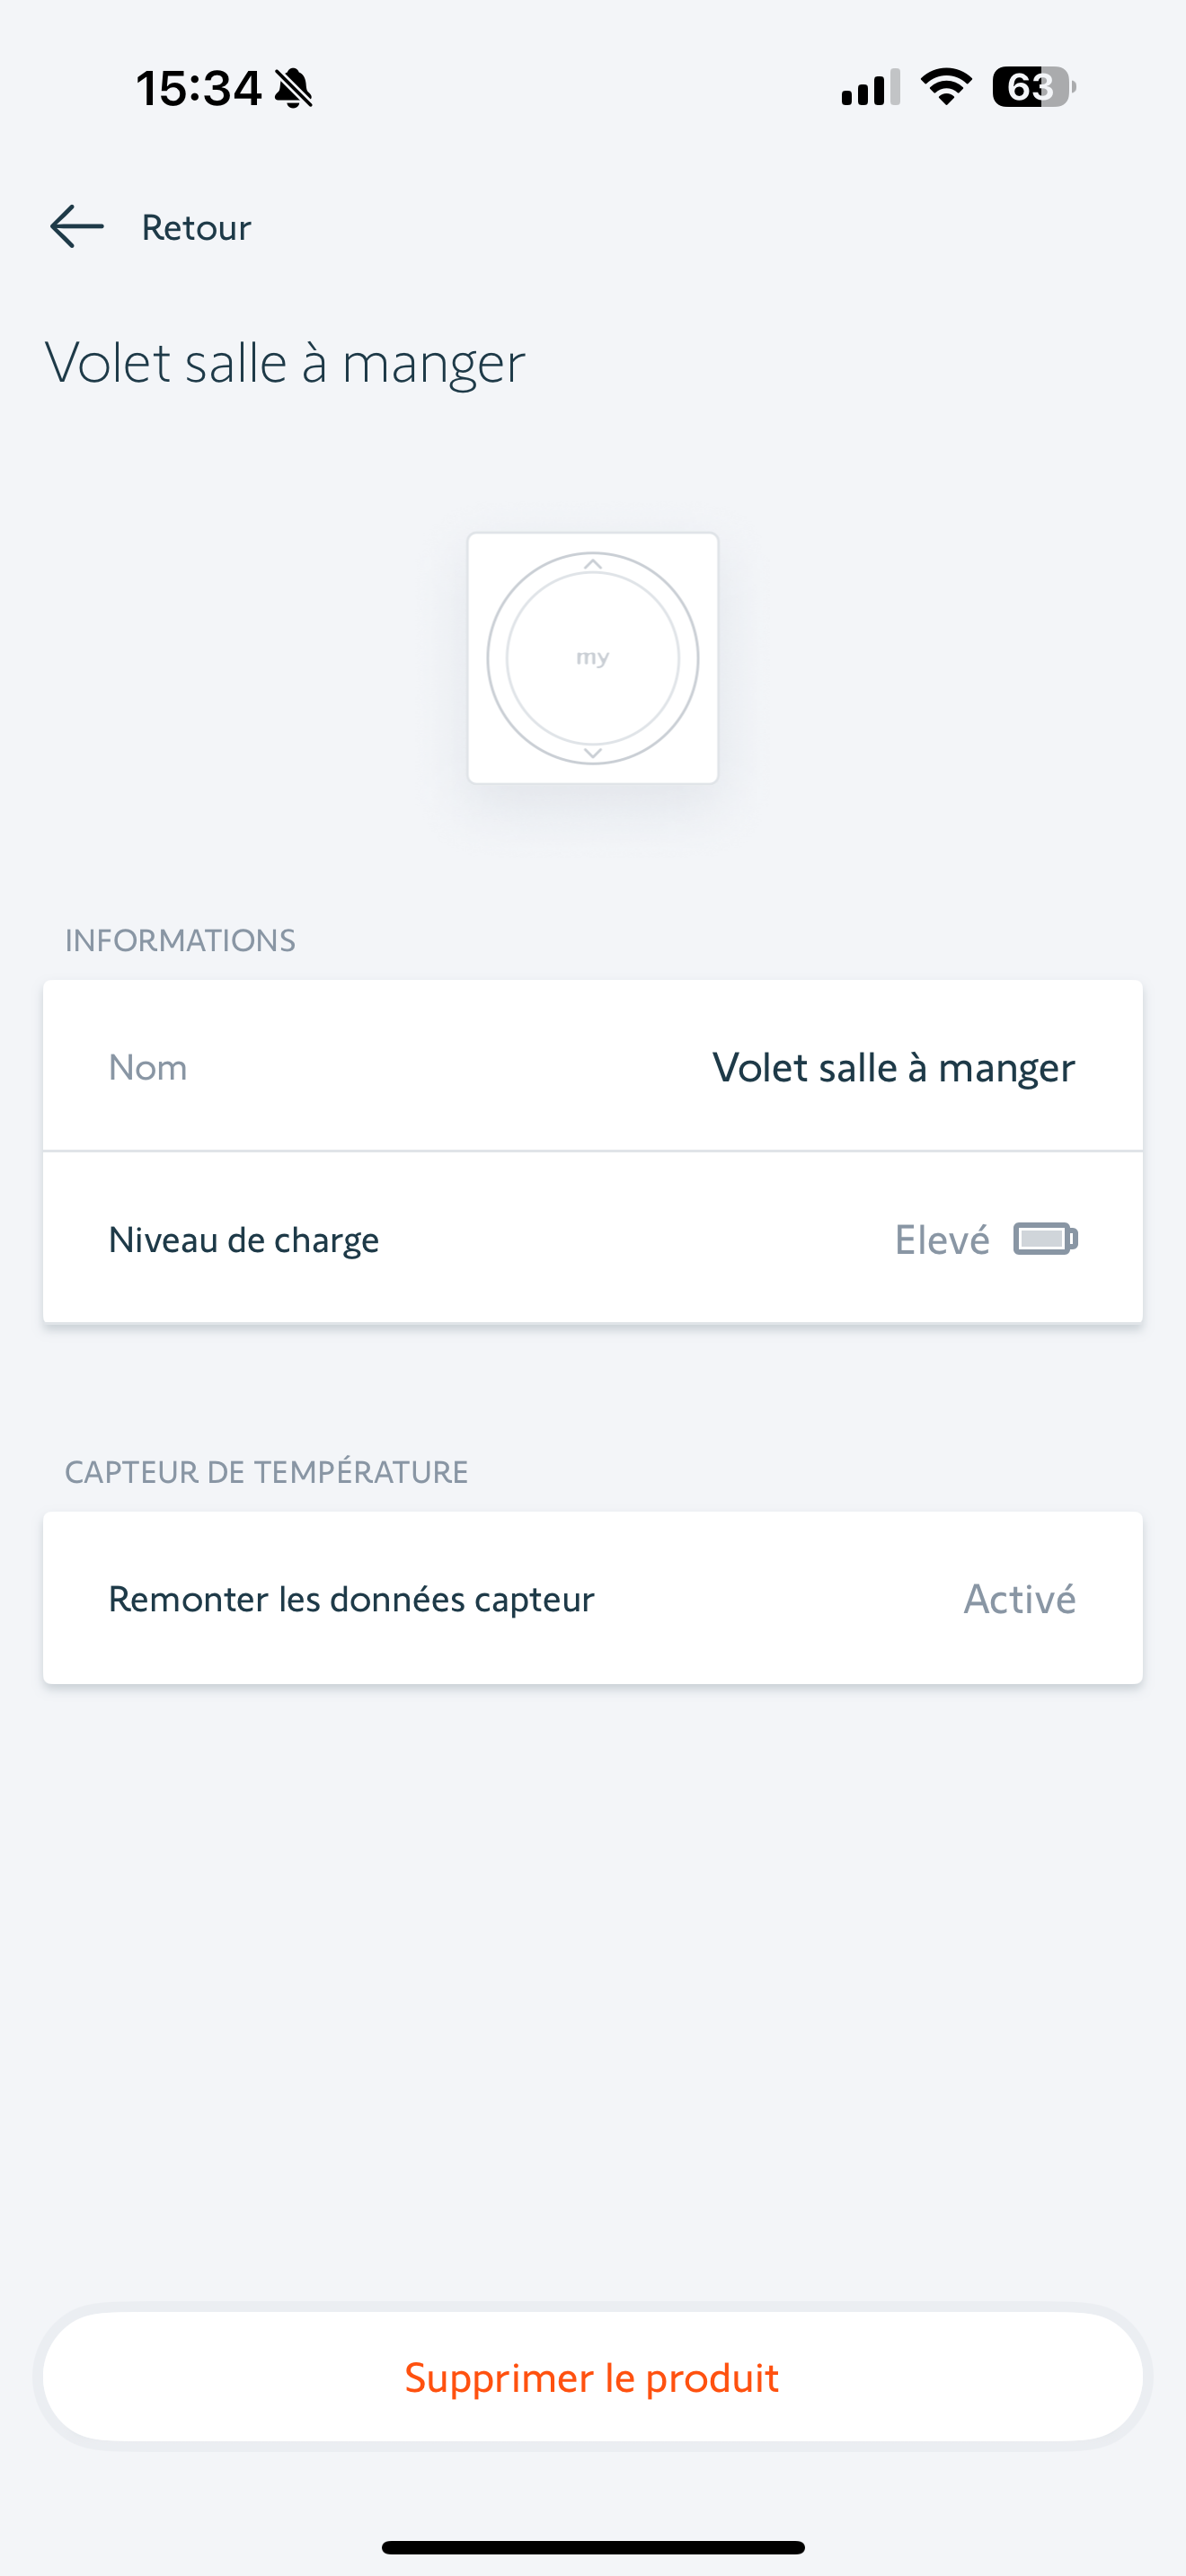Tap the 15:34 clock in the status bar
Image resolution: width=1186 pixels, height=2576 pixels.
[x=199, y=88]
